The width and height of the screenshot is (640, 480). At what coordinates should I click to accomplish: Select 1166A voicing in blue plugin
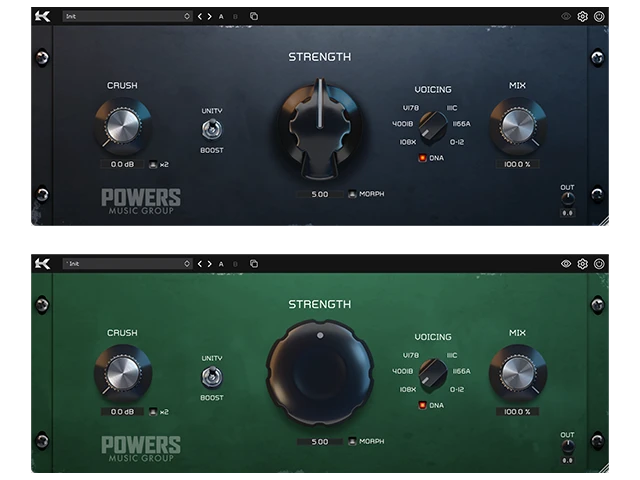pos(462,124)
